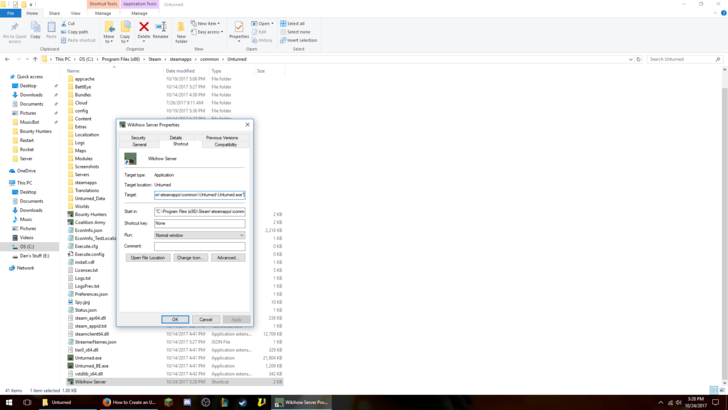This screenshot has height=410, width=728.
Task: Click the Refresh button beside address bar
Action: (x=638, y=59)
